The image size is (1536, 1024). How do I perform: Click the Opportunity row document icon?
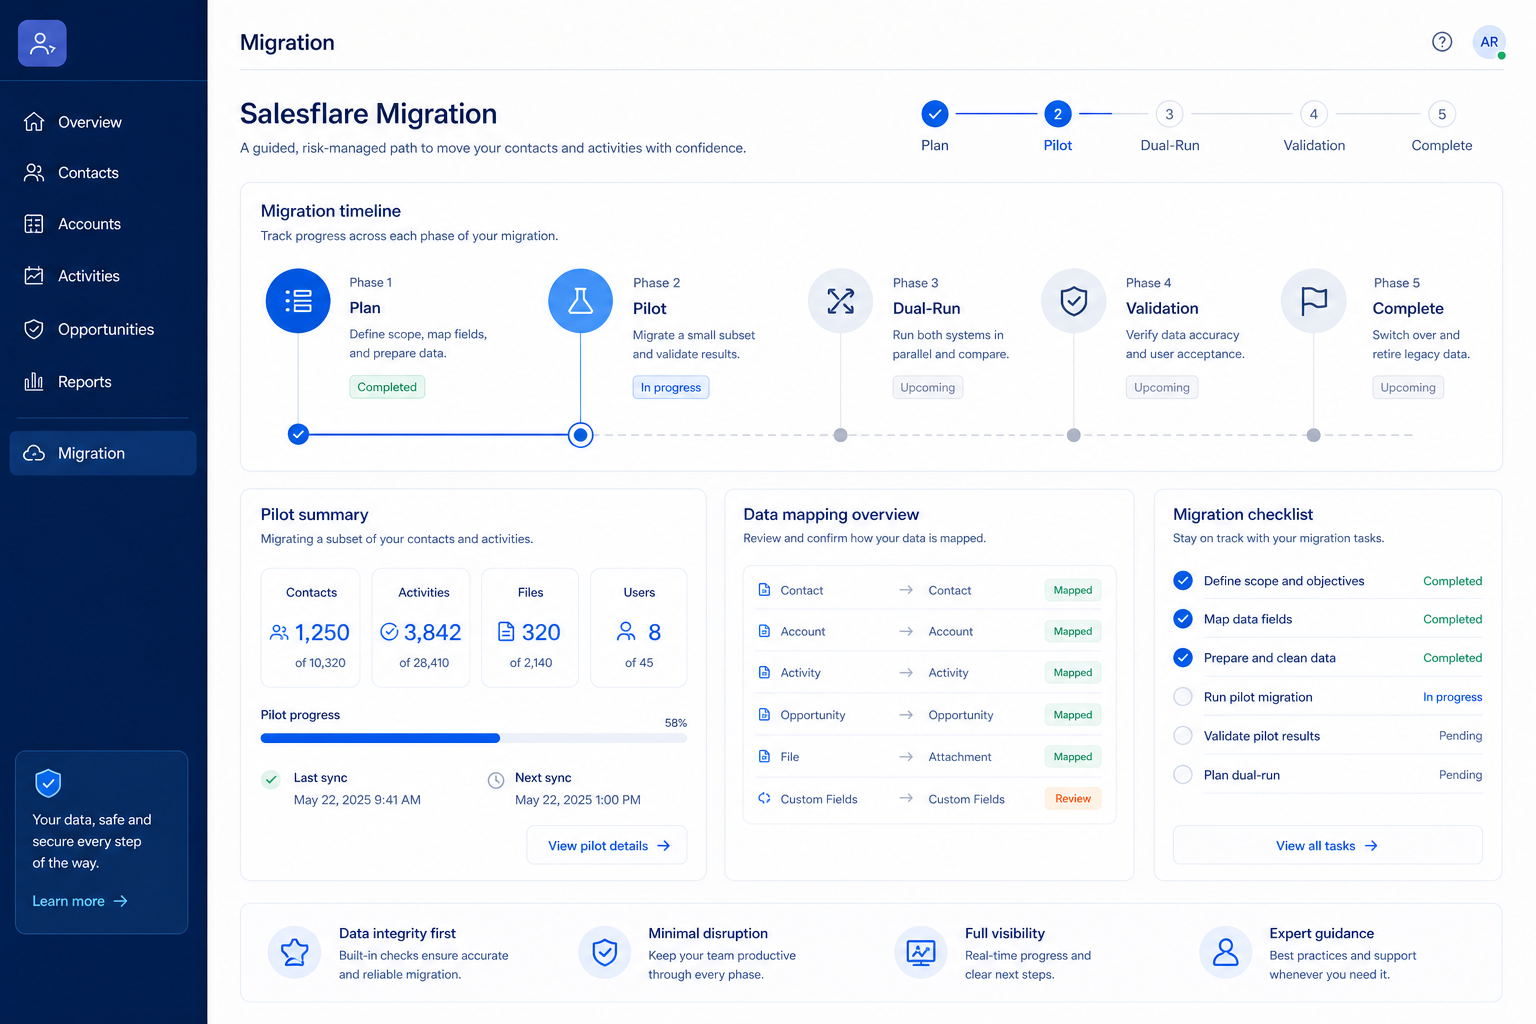764,715
